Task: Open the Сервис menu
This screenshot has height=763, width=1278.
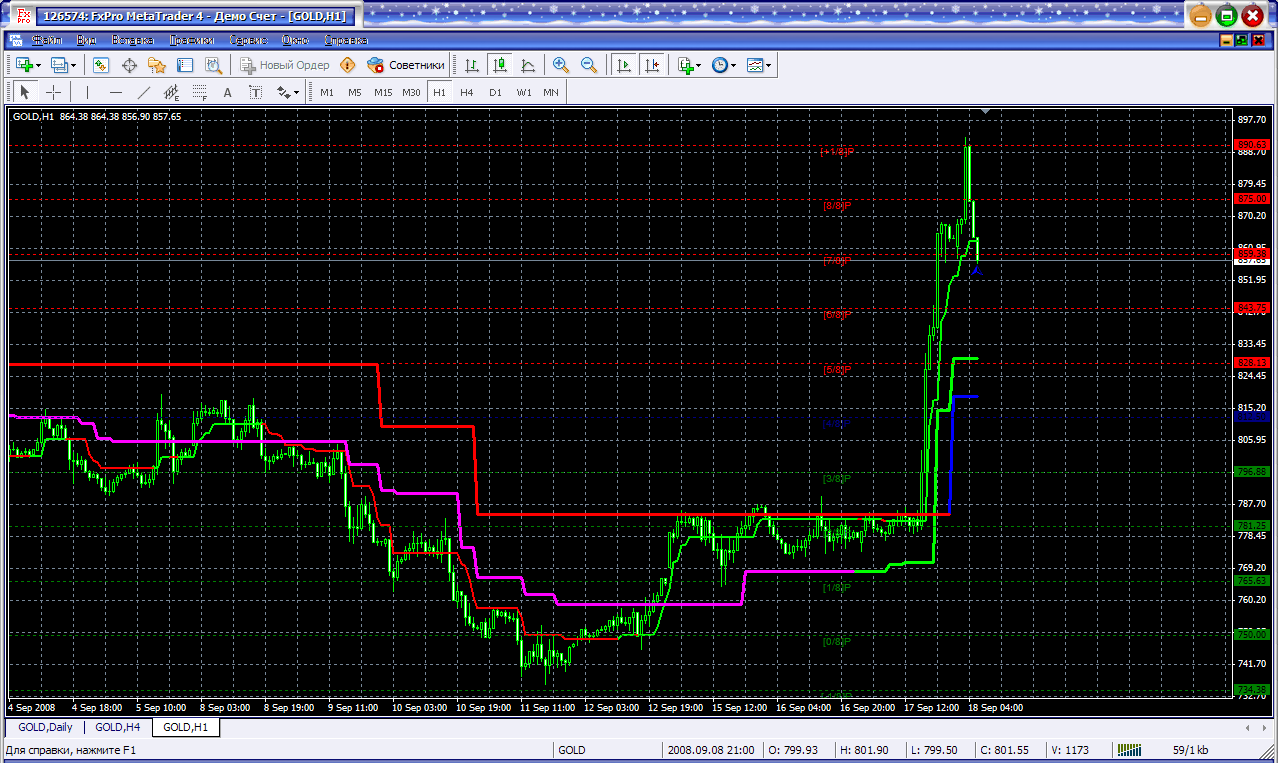Action: (248, 40)
